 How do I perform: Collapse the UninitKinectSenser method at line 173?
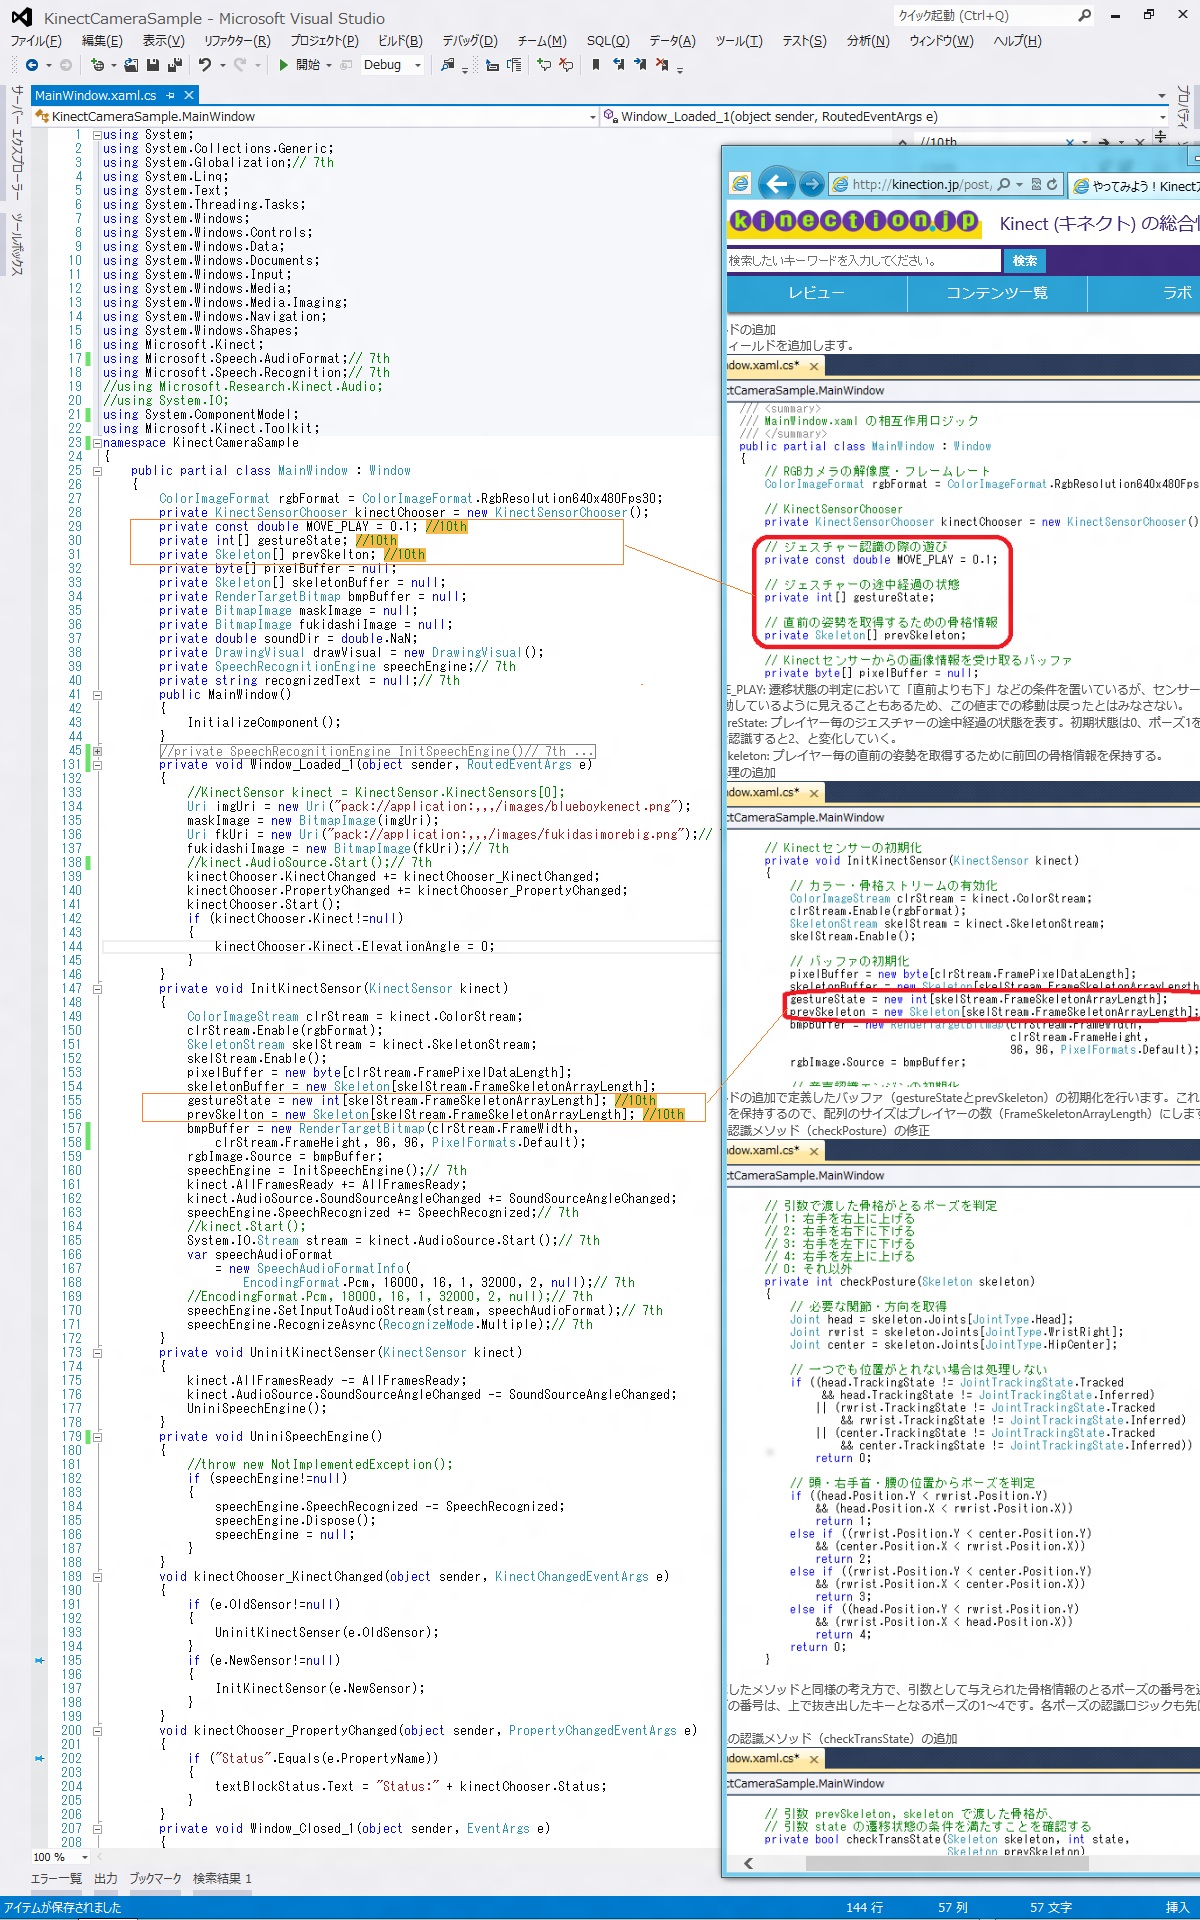[97, 1353]
